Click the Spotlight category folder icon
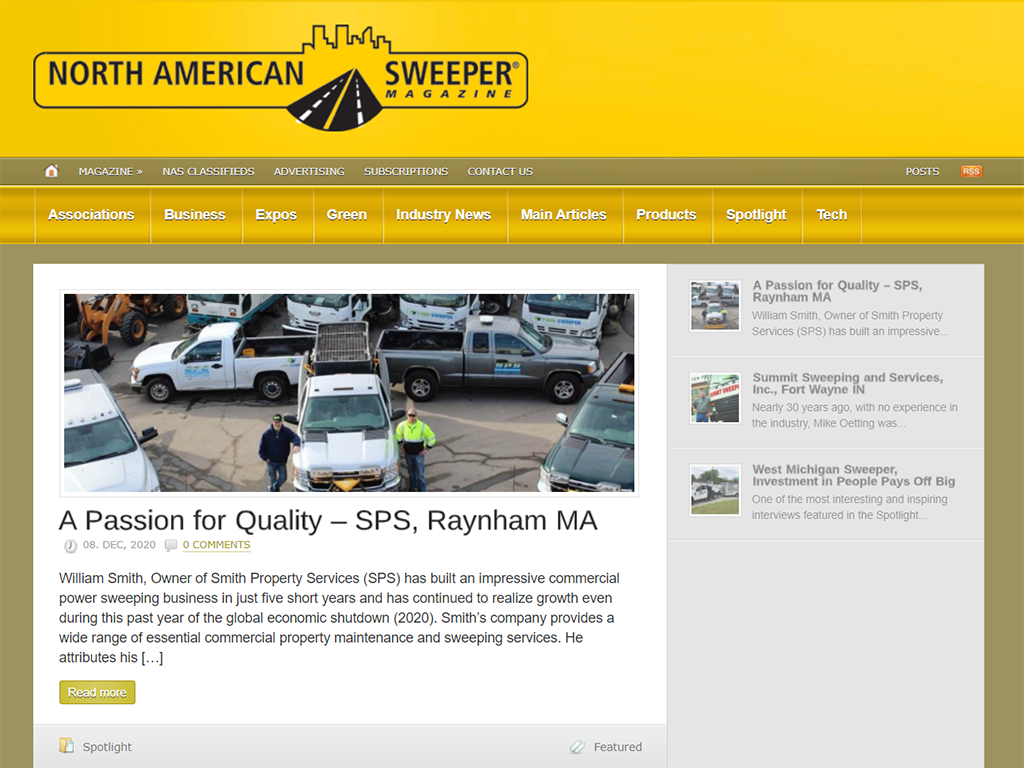Viewport: 1024px width, 768px height. 66,746
